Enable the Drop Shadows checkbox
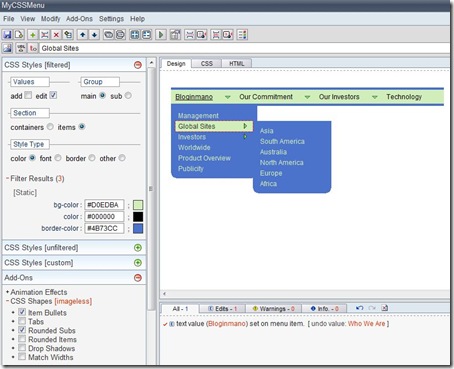454x369 pixels. coord(22,348)
